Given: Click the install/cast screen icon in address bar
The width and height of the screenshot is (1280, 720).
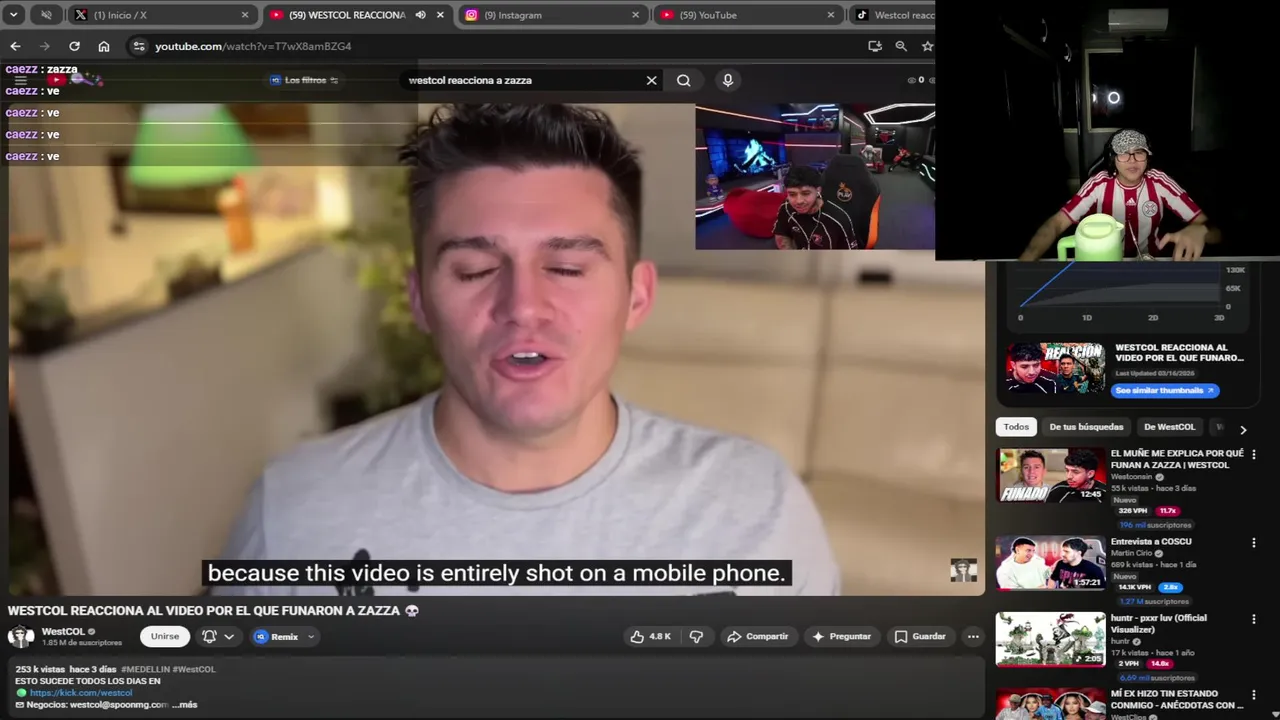Looking at the screenshot, I should (875, 46).
